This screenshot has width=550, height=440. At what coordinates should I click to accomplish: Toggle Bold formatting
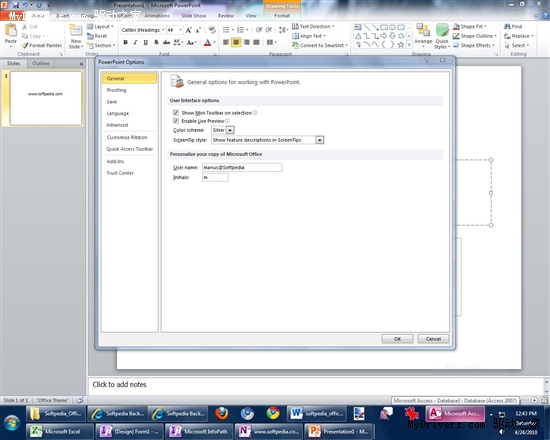pos(125,42)
